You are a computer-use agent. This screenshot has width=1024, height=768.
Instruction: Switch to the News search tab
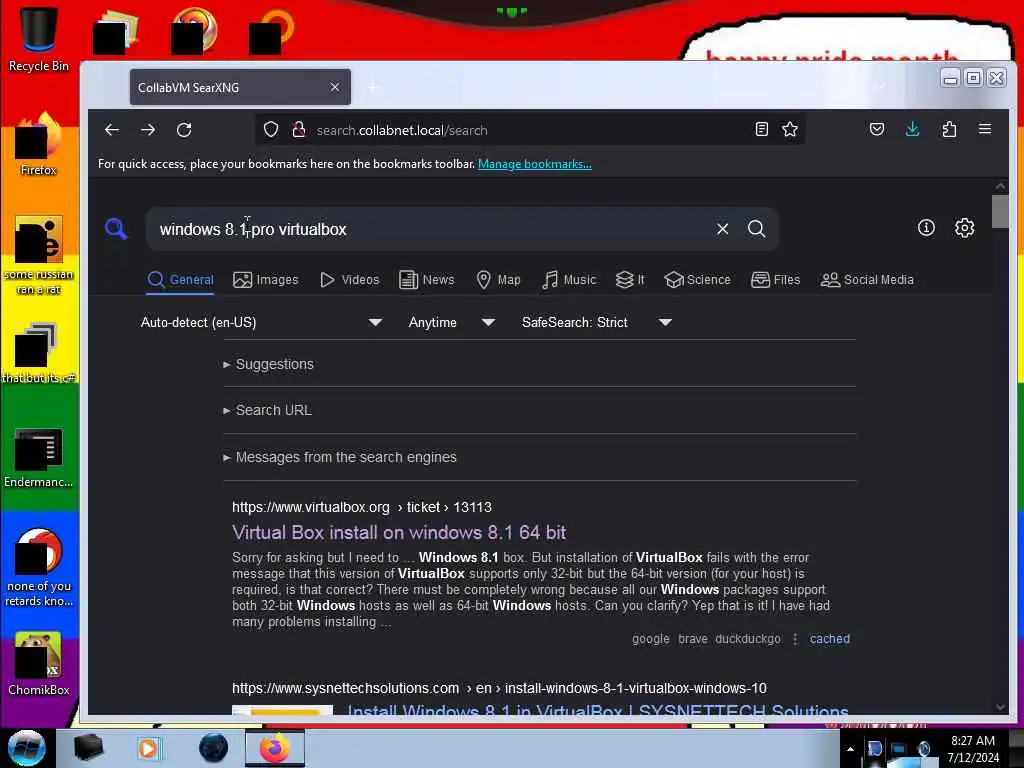tap(426, 280)
